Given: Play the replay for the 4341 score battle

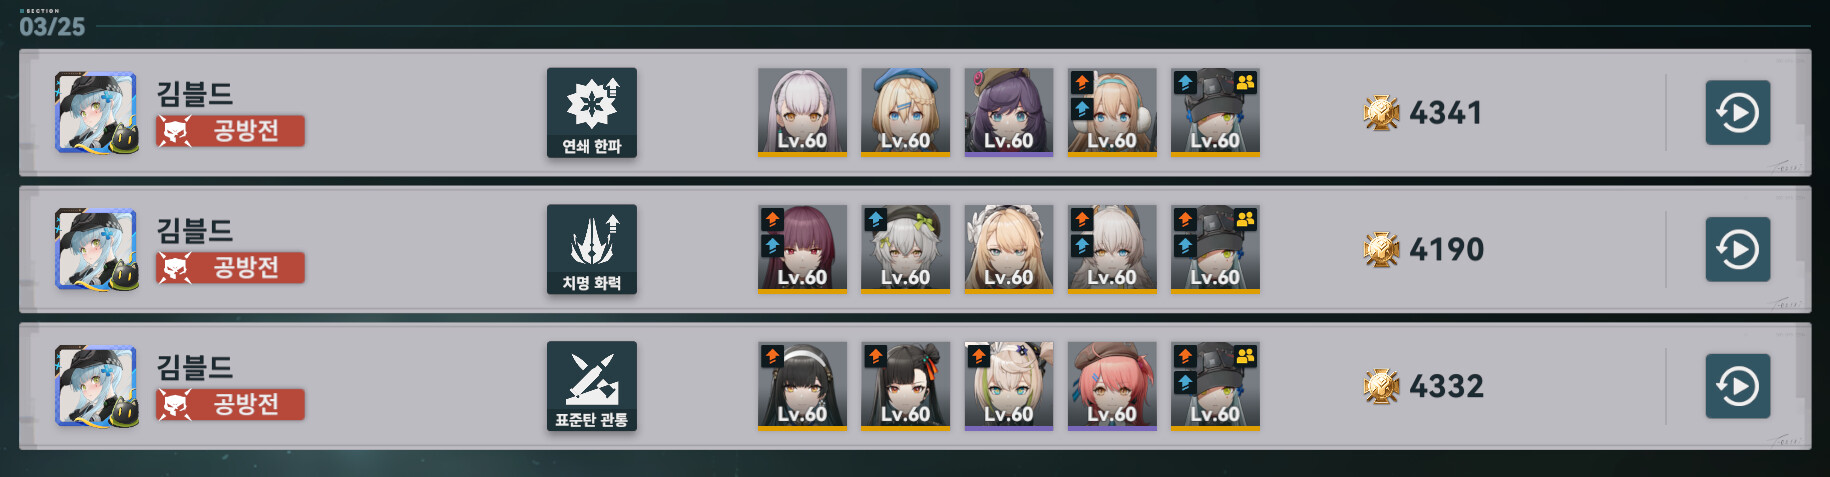Looking at the screenshot, I should (1737, 113).
